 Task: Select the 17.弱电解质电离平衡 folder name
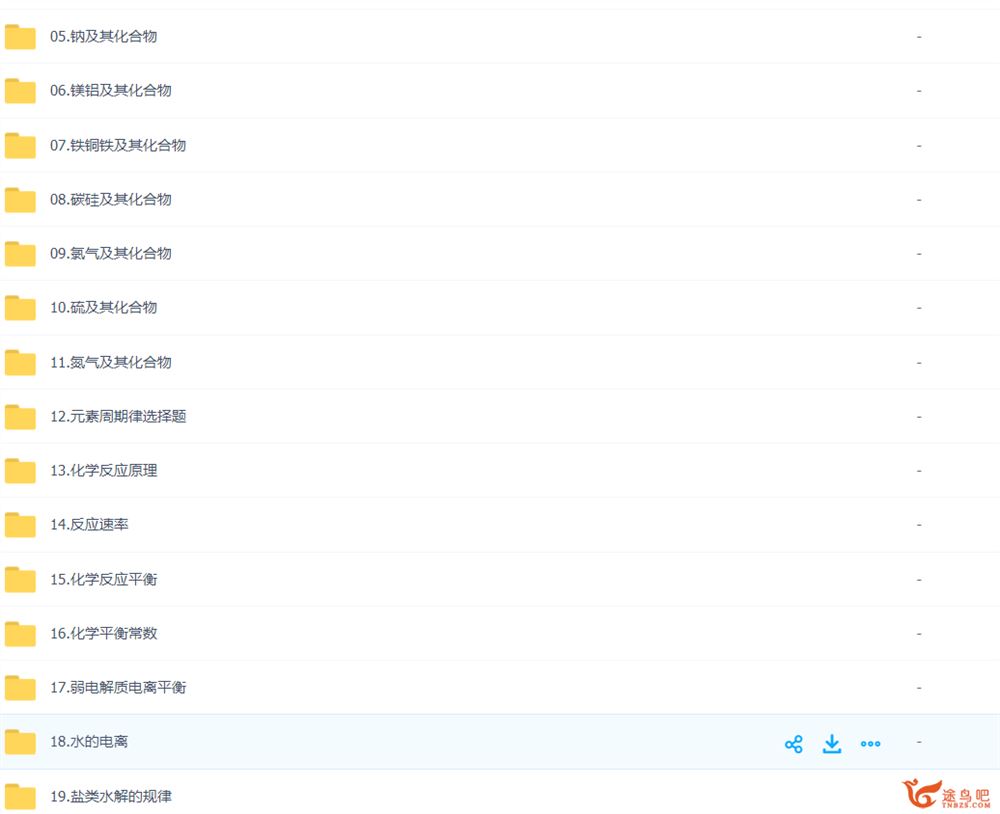tap(118, 687)
